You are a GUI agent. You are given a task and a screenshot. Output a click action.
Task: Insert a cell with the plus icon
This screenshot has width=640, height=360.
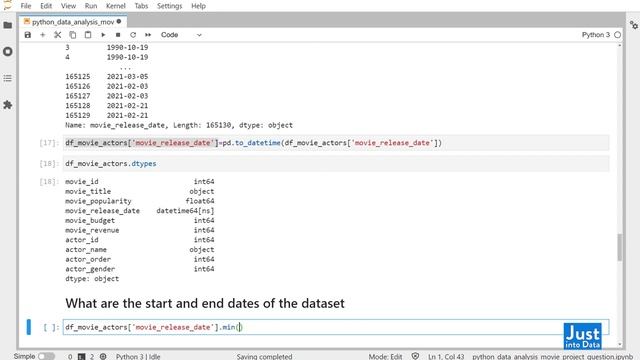[x=42, y=35]
